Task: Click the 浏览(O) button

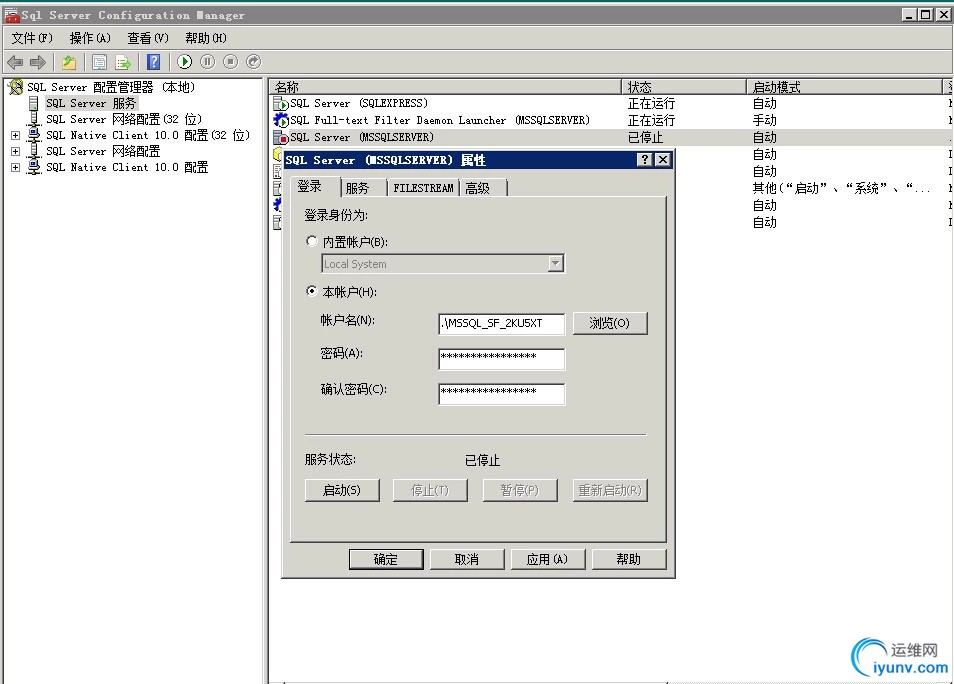Action: point(610,323)
